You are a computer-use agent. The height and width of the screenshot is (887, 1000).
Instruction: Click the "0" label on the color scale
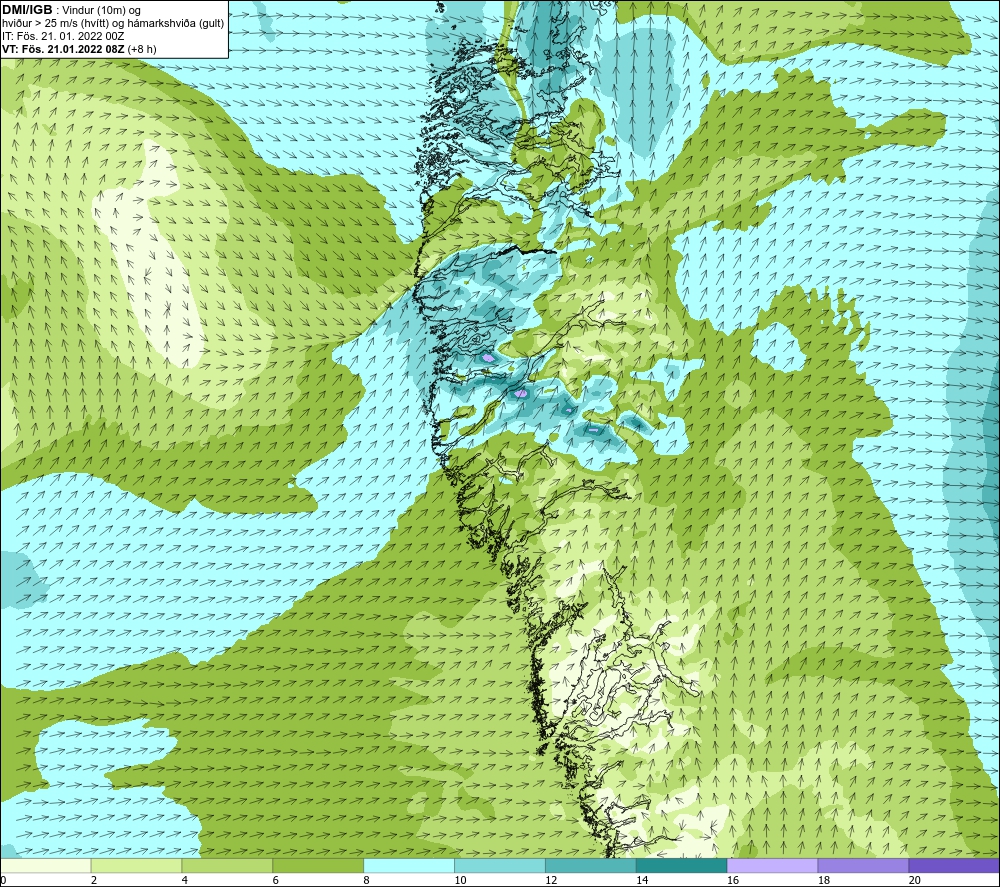coord(3,881)
